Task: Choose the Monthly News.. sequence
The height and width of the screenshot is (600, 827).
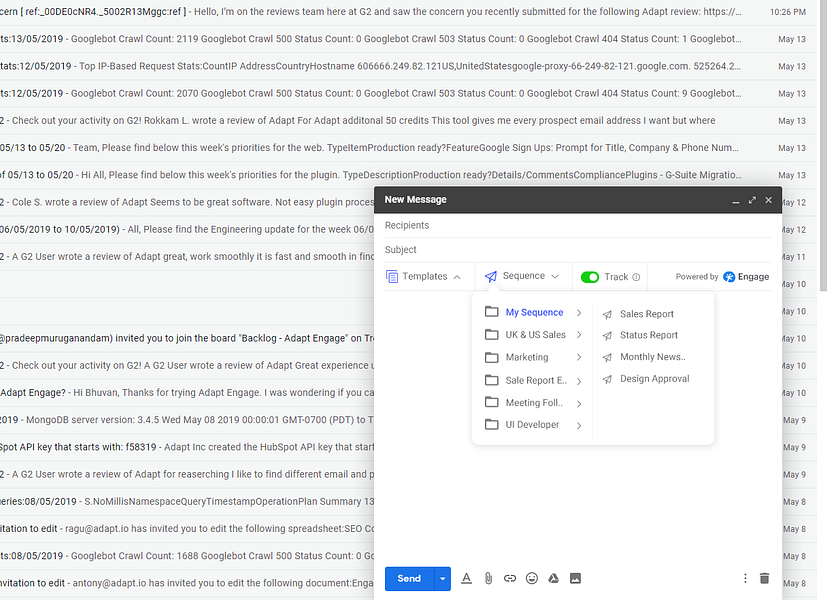Action: click(x=652, y=357)
